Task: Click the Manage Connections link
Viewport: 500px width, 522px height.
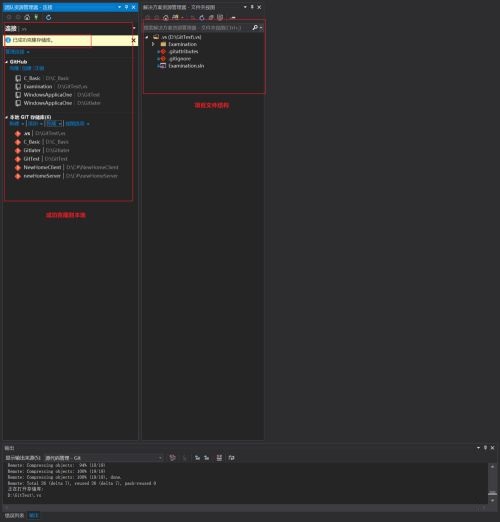Action: pos(17,52)
